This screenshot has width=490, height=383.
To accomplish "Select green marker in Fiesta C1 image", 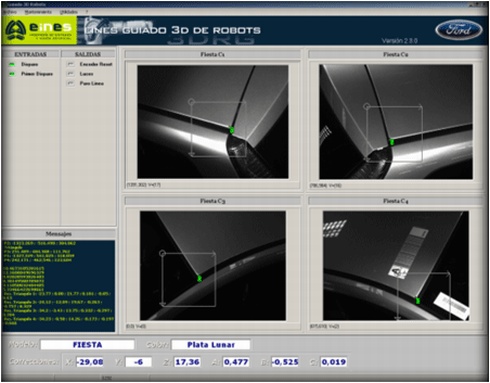I will tap(232, 130).
